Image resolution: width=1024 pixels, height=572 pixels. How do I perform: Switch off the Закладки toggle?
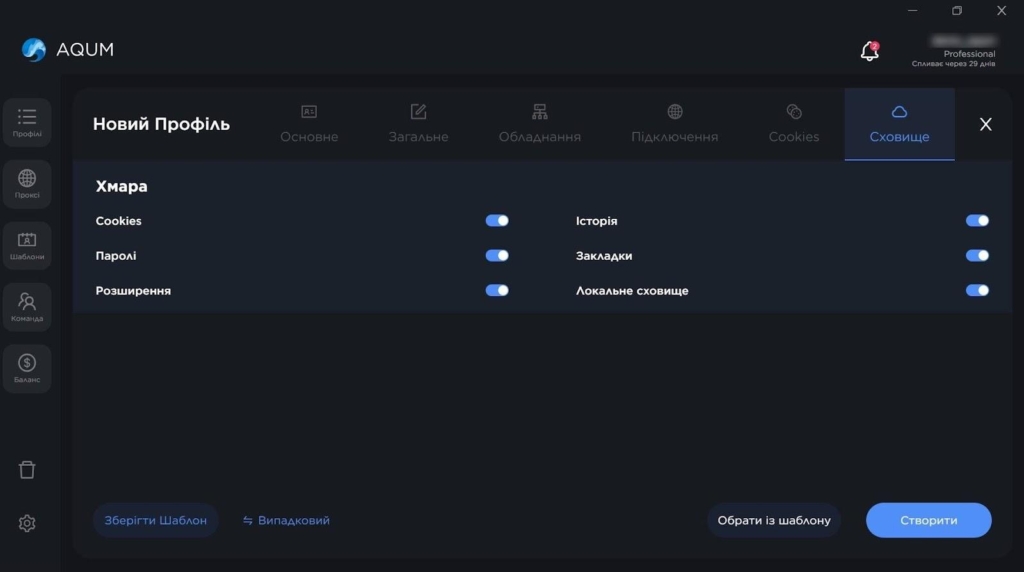click(x=977, y=256)
